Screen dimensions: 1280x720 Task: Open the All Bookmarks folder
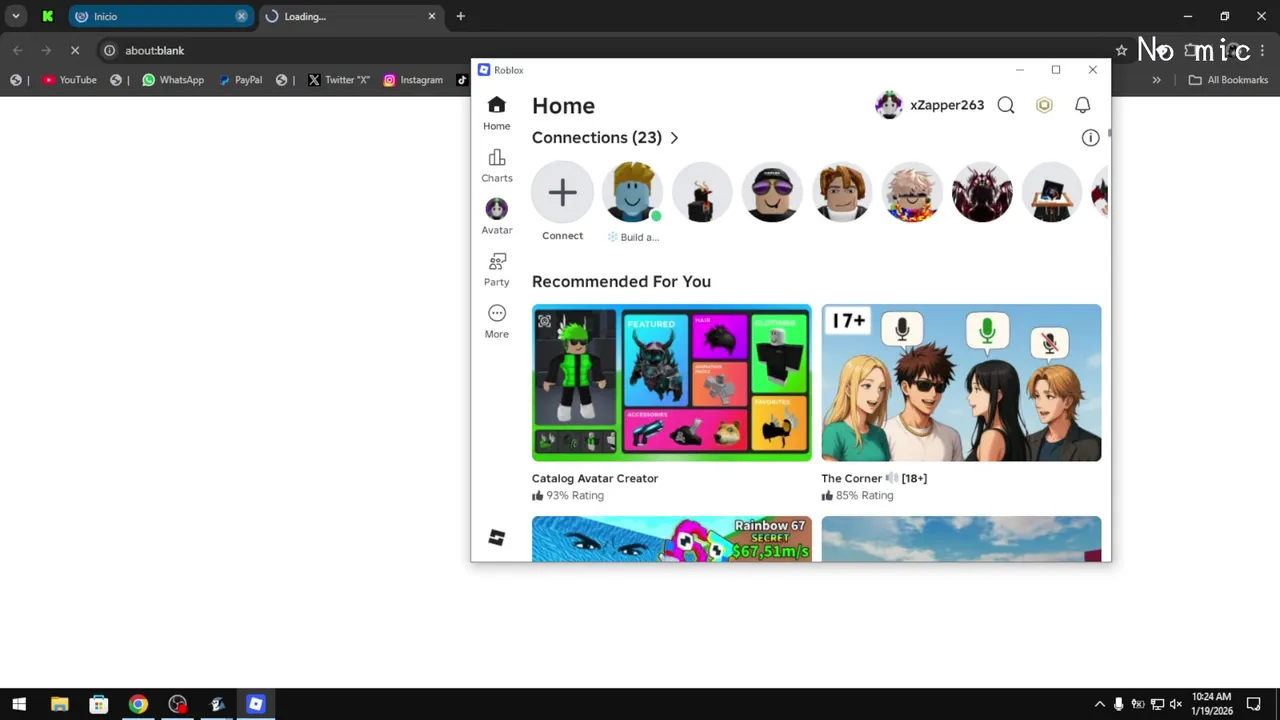coord(1228,80)
